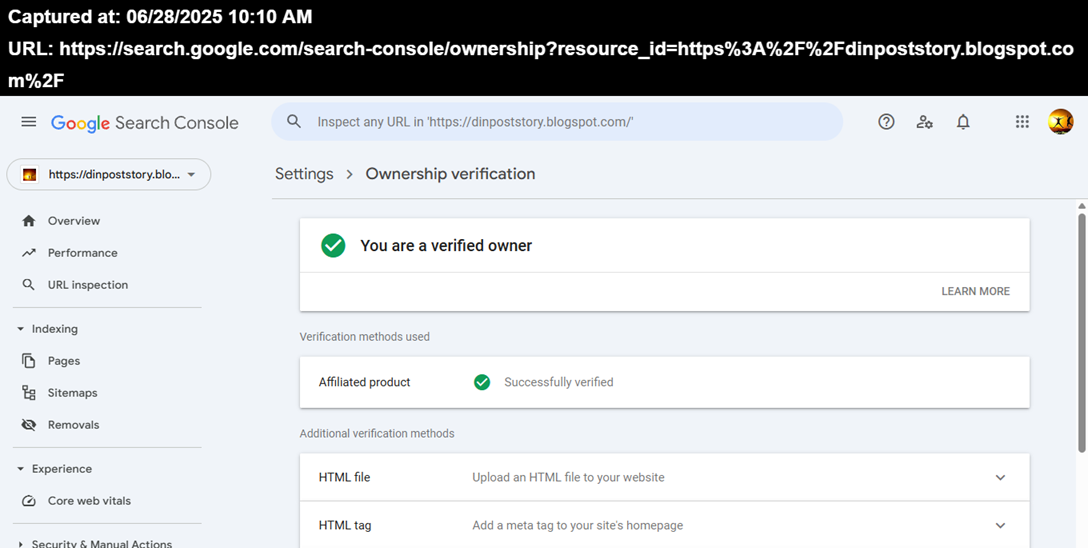
Task: Open the notifications bell
Action: (963, 122)
